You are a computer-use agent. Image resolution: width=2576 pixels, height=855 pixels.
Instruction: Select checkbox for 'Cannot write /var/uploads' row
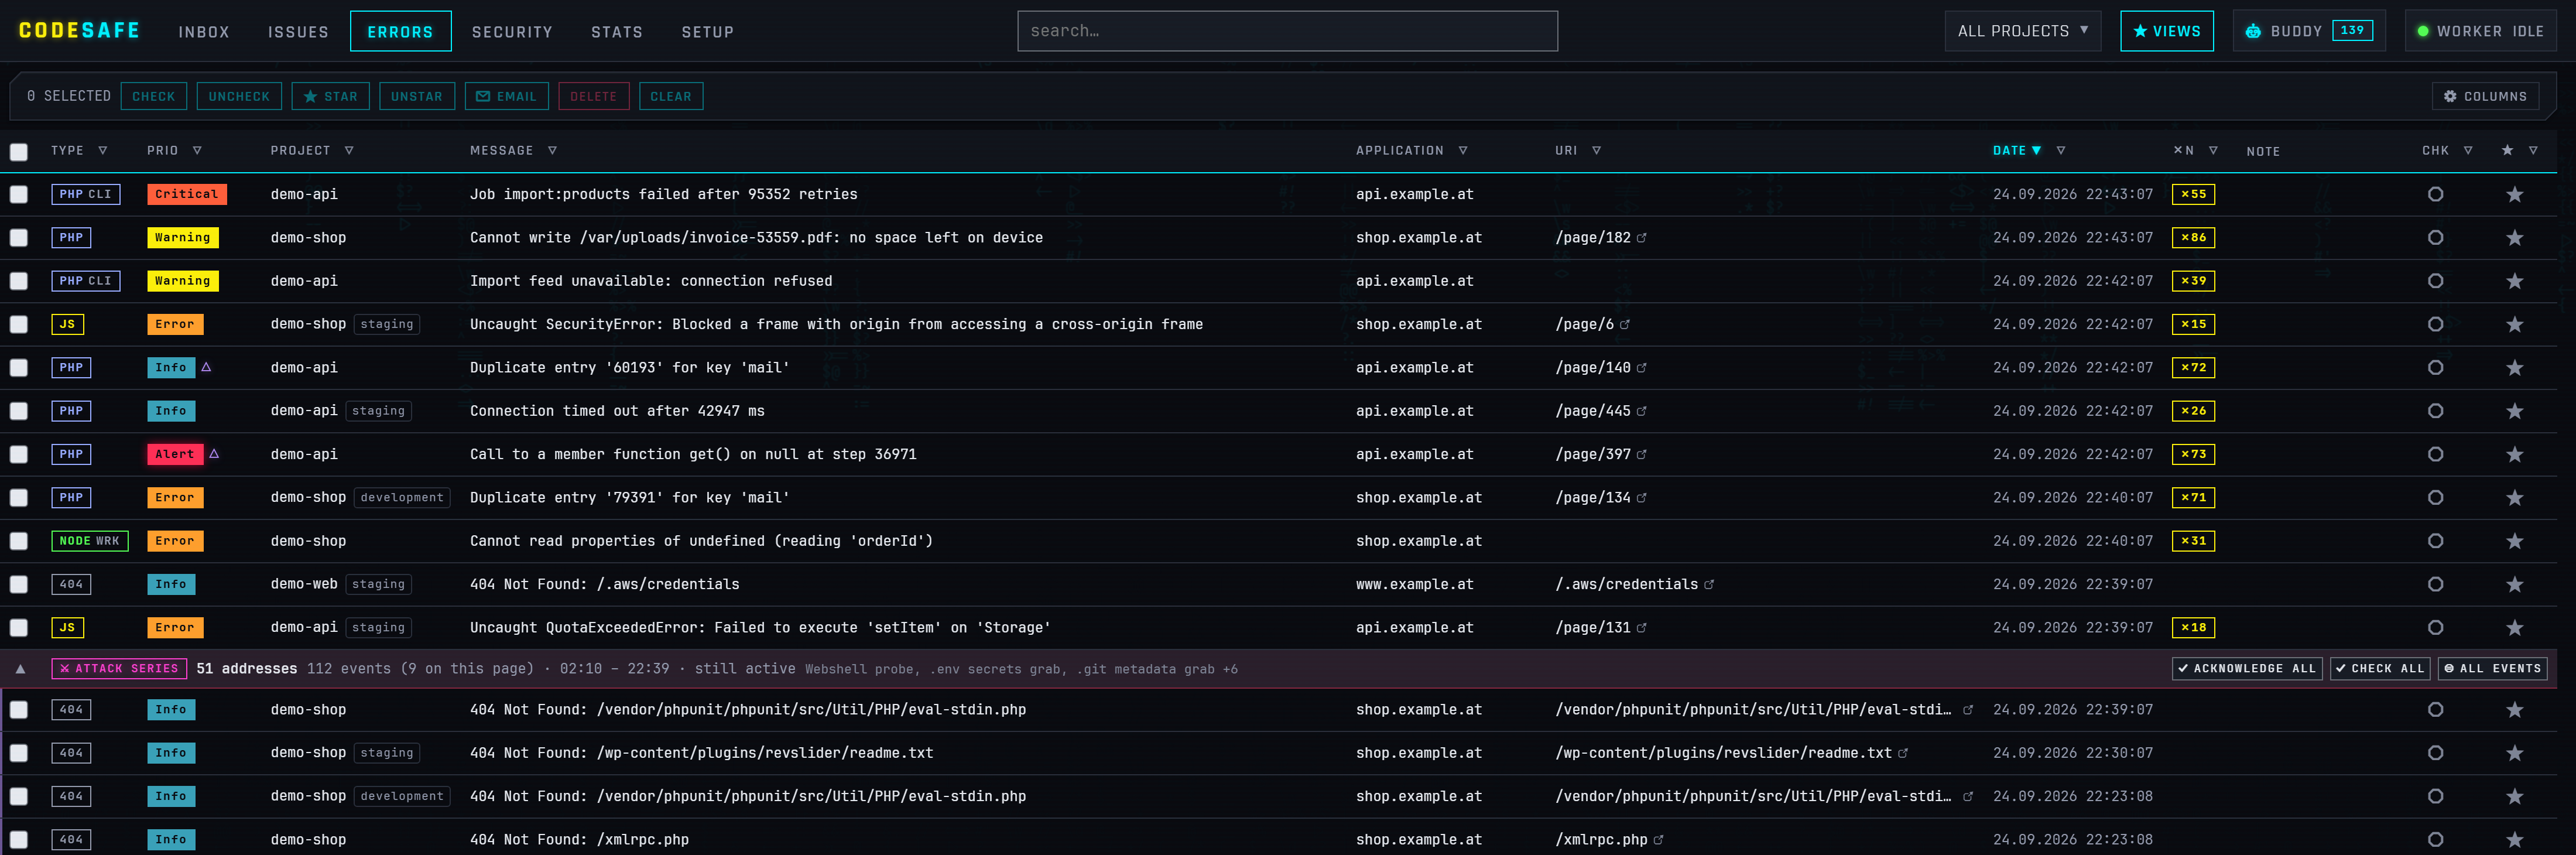(19, 238)
